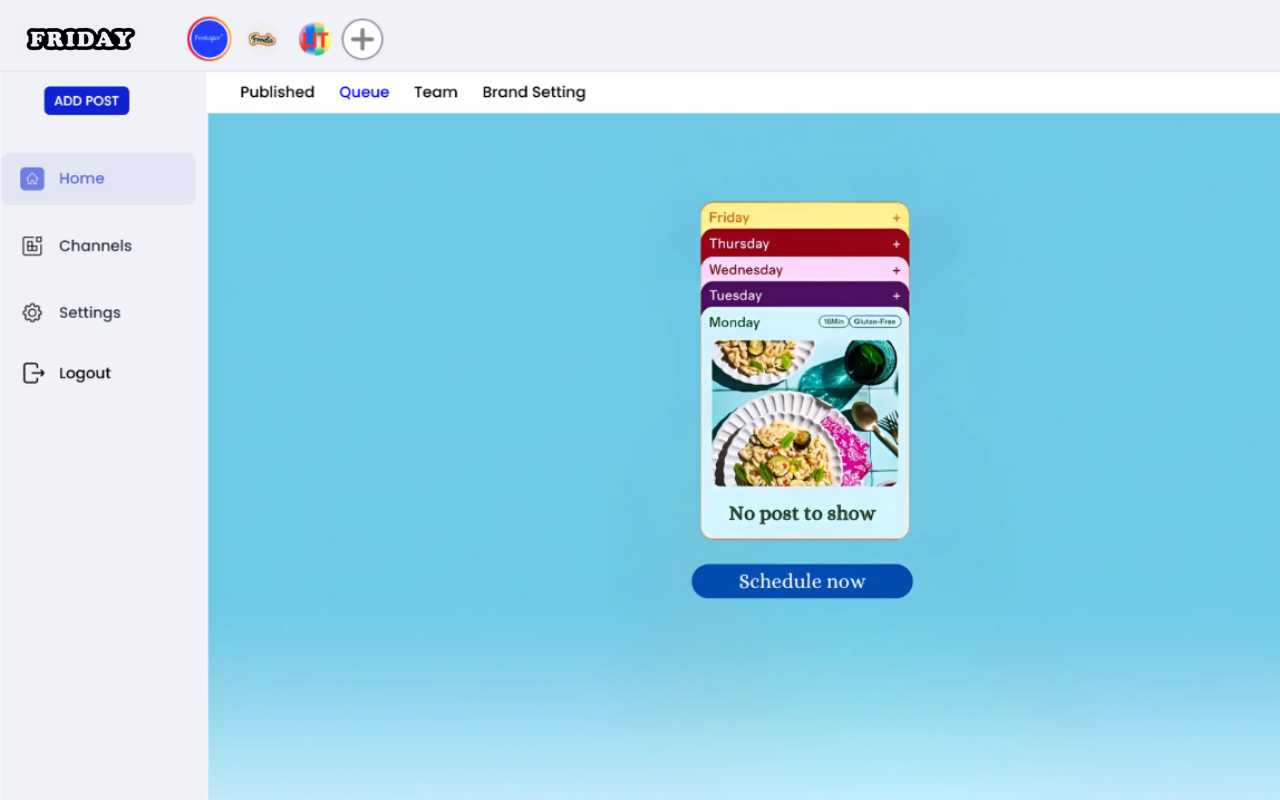The height and width of the screenshot is (800, 1280).
Task: Expand the Friday card with its plus
Action: pos(896,218)
